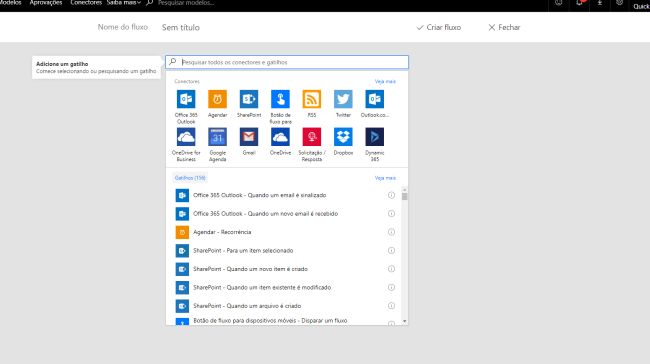
Task: Click the scrollbar down arrow in triggers list
Action: coord(405,321)
